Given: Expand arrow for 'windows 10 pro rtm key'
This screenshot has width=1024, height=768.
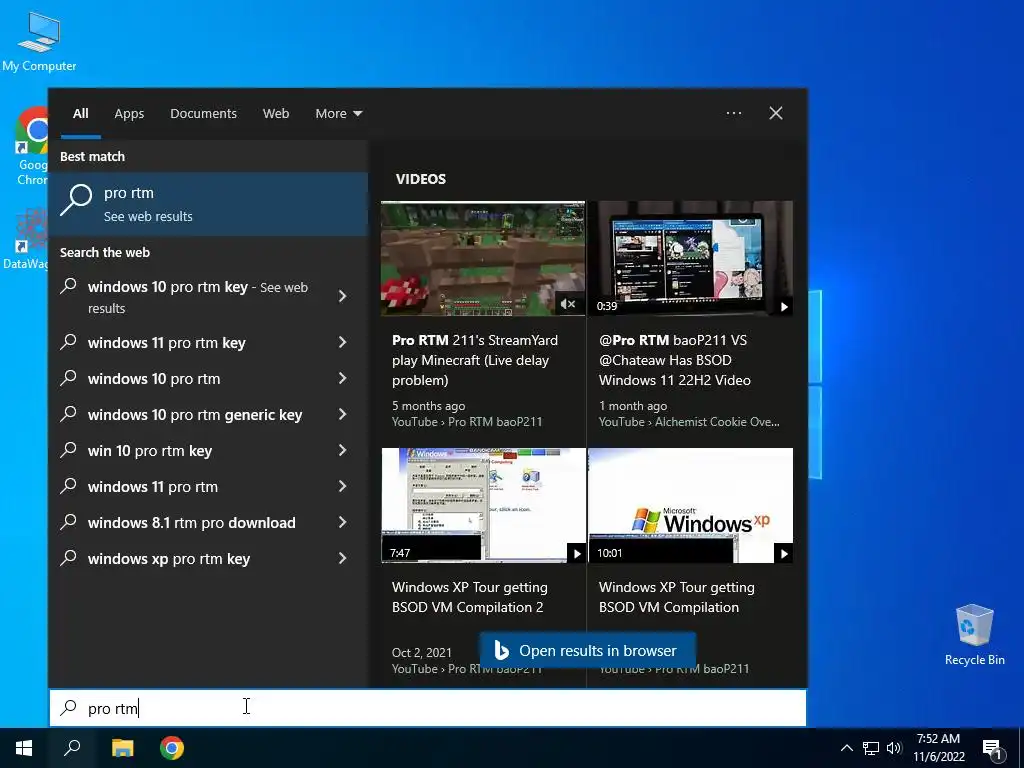Looking at the screenshot, I should 343,296.
